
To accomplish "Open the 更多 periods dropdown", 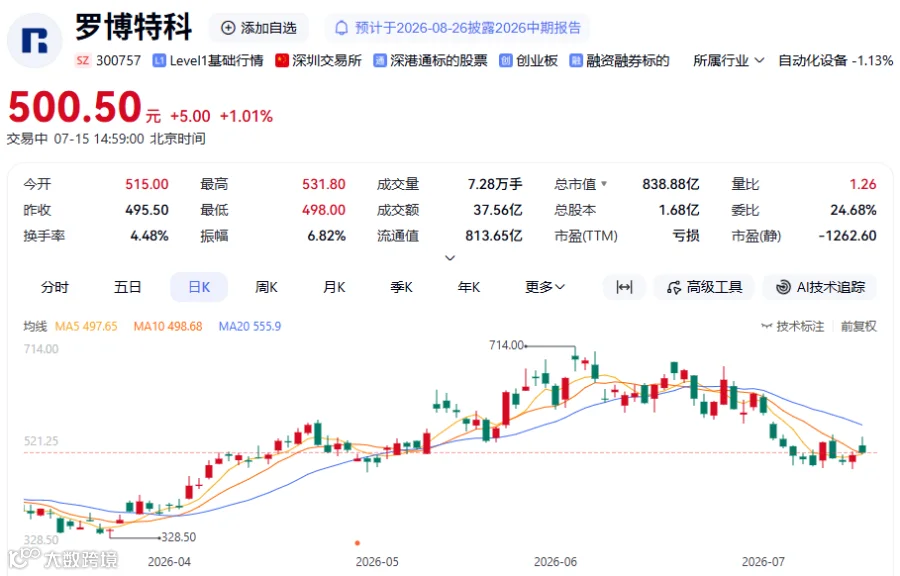I will click(x=545, y=287).
